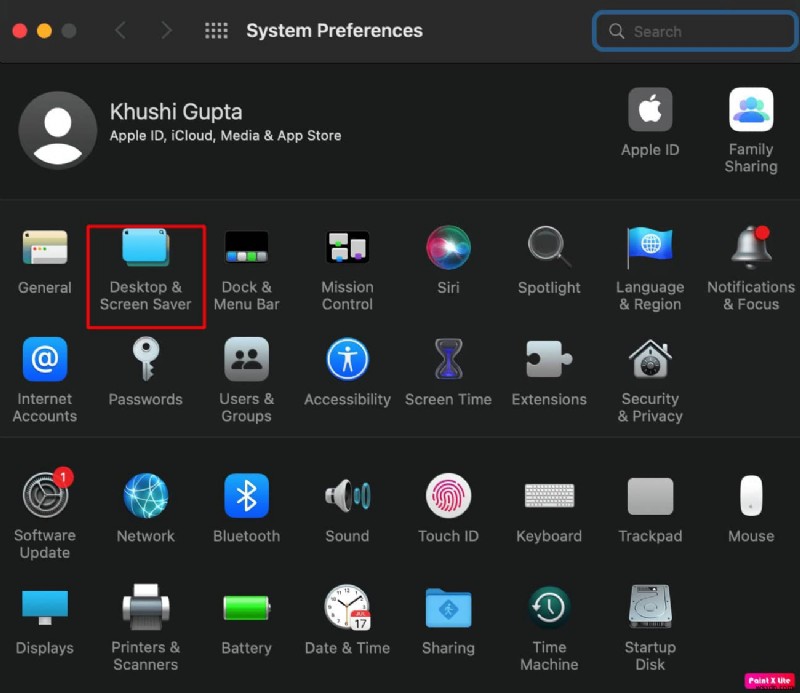
Task: Open Siri preferences
Action: coord(448,248)
